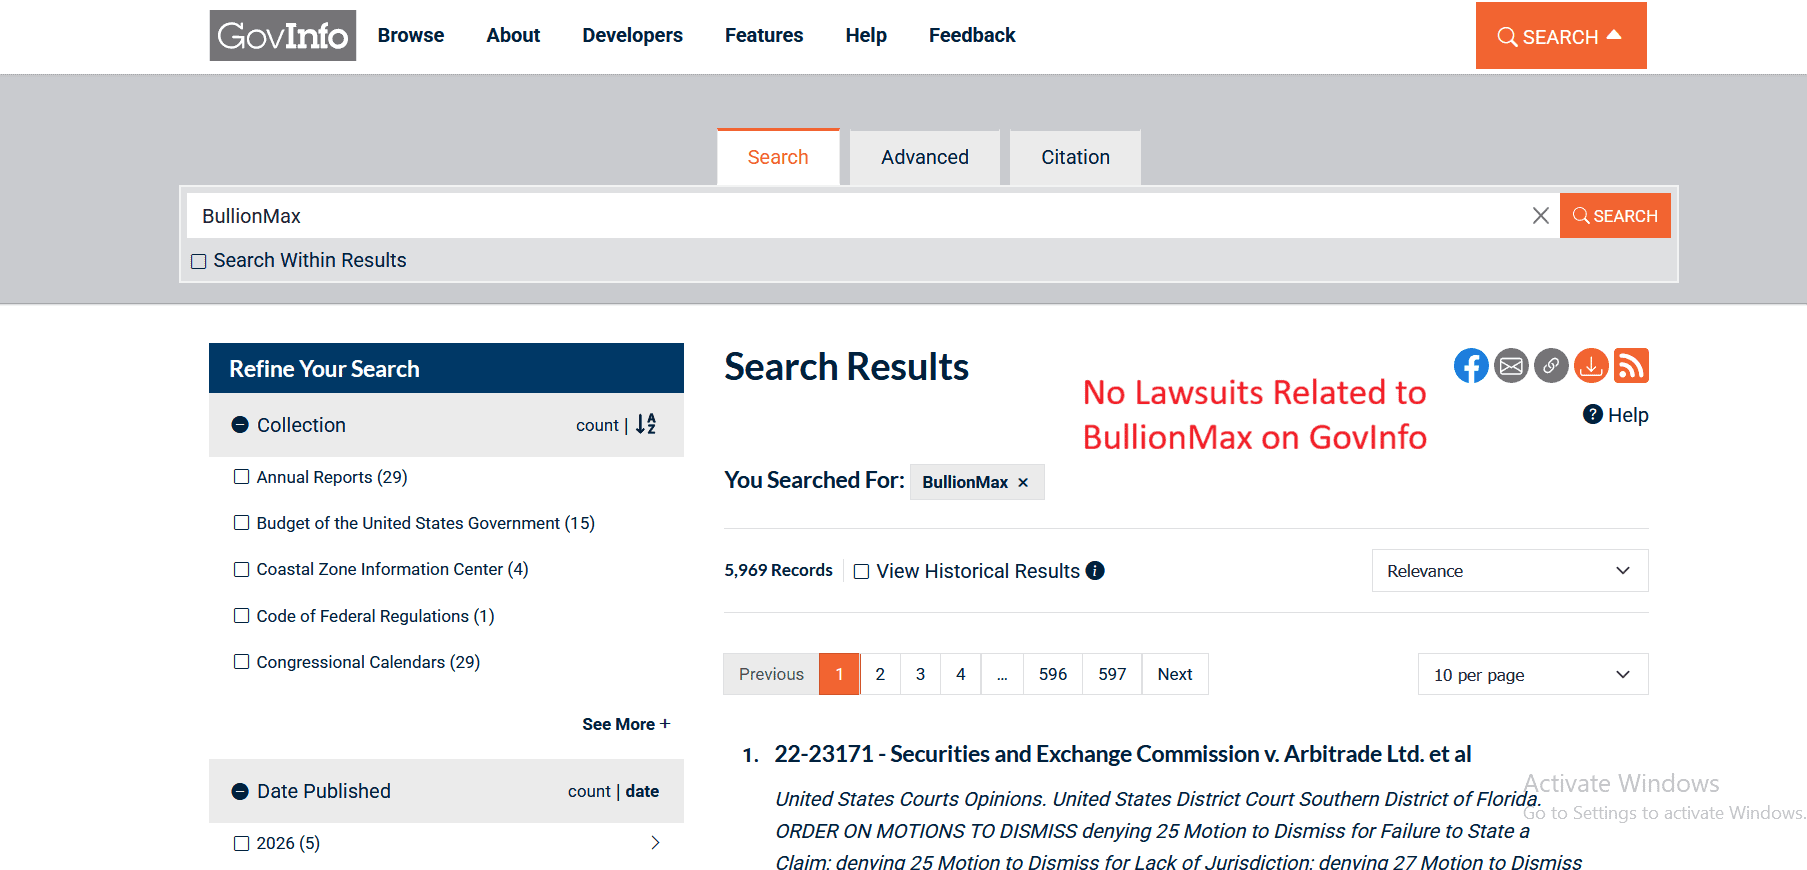Copy the search link icon
The image size is (1807, 870).
[1551, 366]
